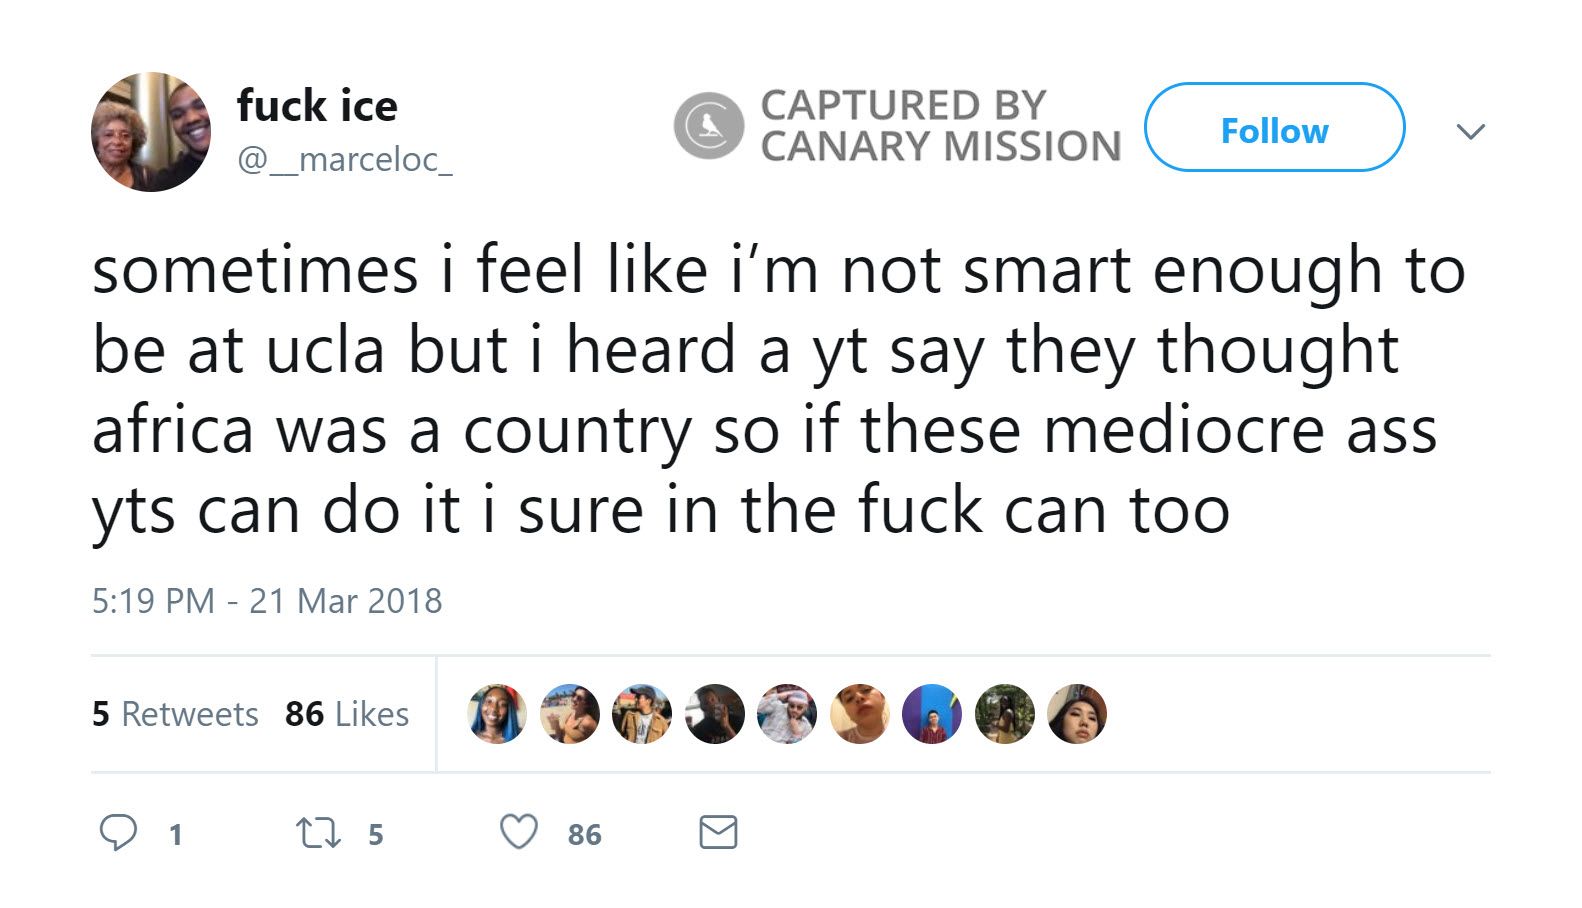Image resolution: width=1582 pixels, height=908 pixels.
Task: Click the fourth dark liker avatar
Action: click(714, 714)
